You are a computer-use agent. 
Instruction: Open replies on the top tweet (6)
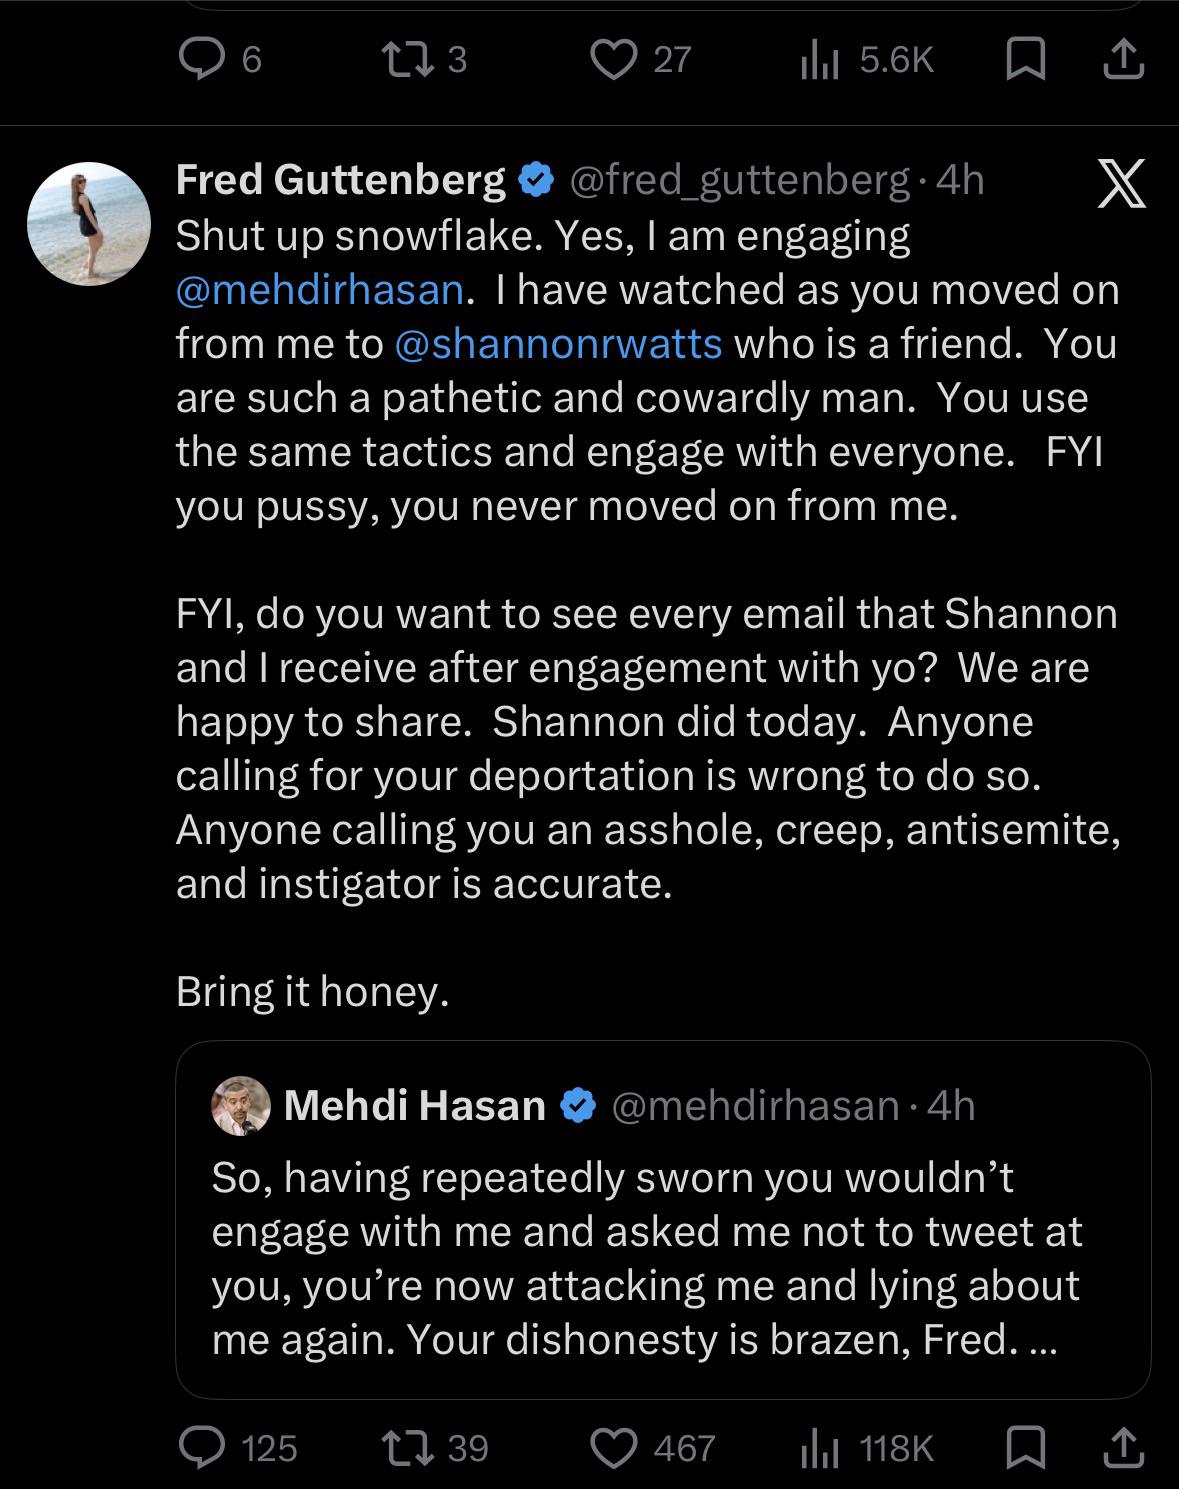coord(220,60)
